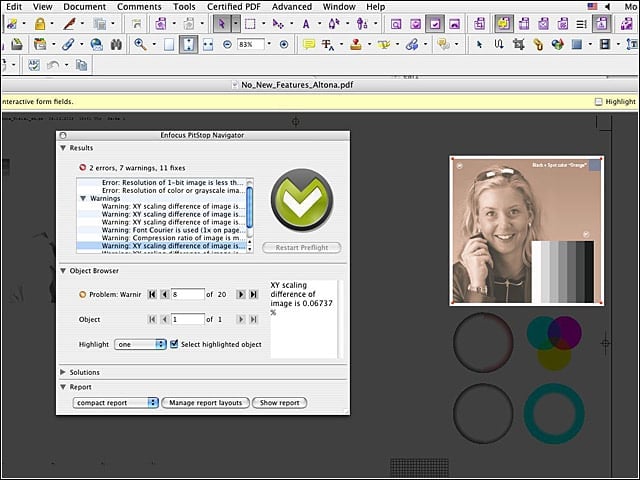Screen dimensions: 640x480
Task: Open the Document menu
Action: click(84, 7)
